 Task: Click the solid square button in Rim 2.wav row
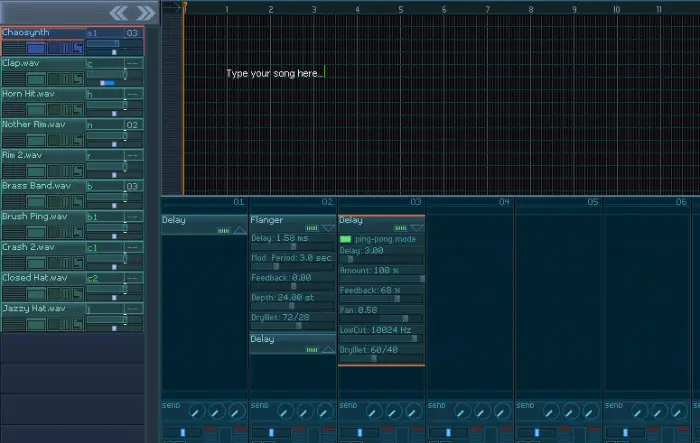click(x=36, y=171)
